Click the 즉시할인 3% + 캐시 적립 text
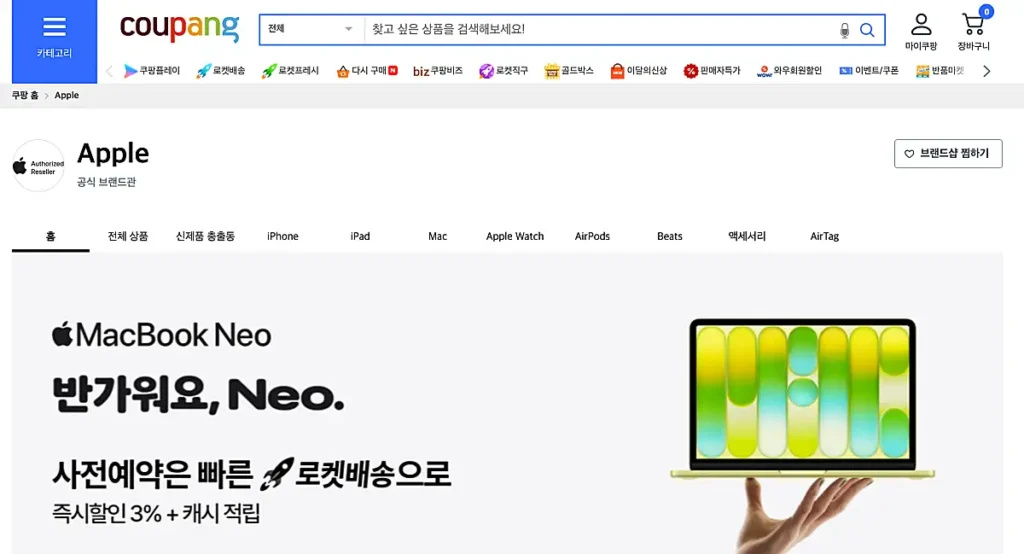This screenshot has width=1024, height=554. [x=156, y=513]
